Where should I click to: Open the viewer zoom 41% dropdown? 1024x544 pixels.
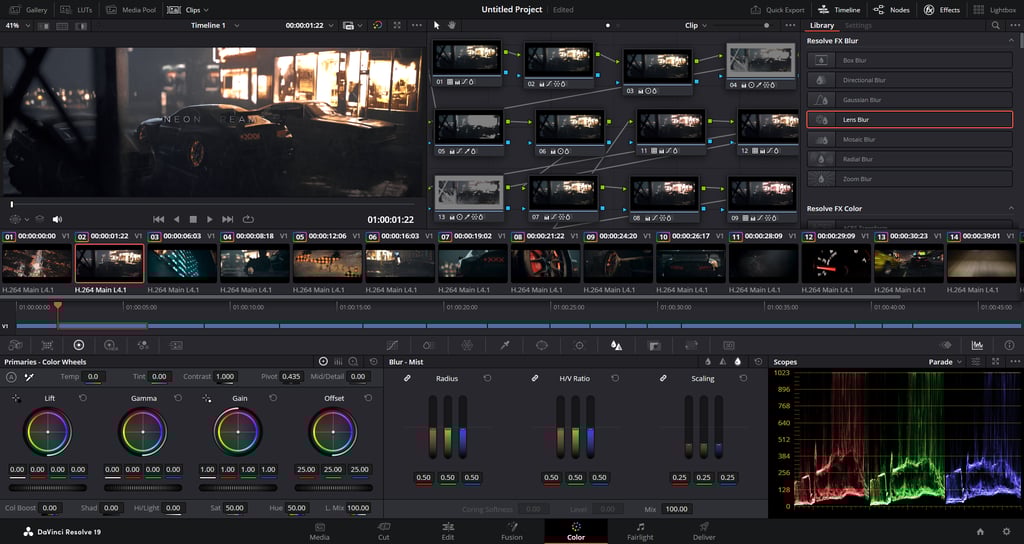point(17,25)
